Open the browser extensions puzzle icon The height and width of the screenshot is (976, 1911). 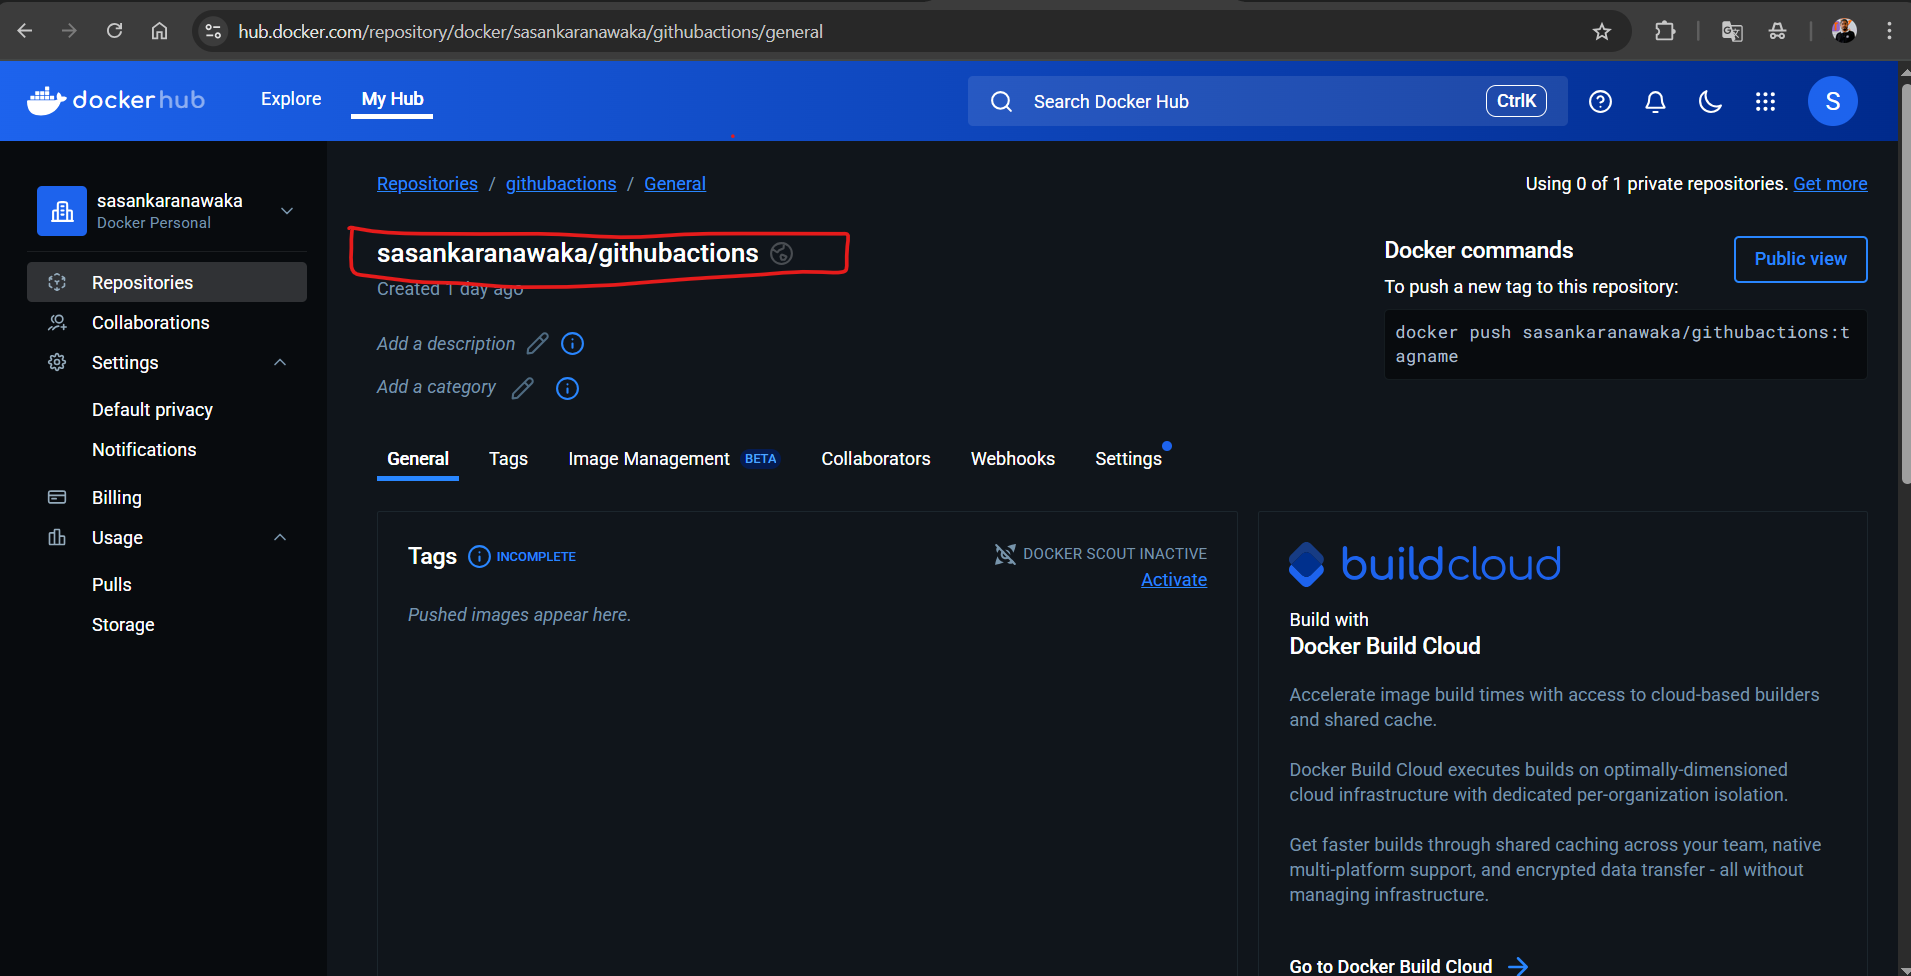[x=1665, y=31]
